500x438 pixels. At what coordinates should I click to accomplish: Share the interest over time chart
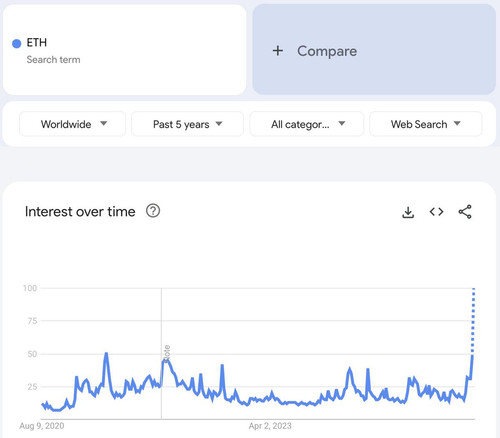point(465,212)
